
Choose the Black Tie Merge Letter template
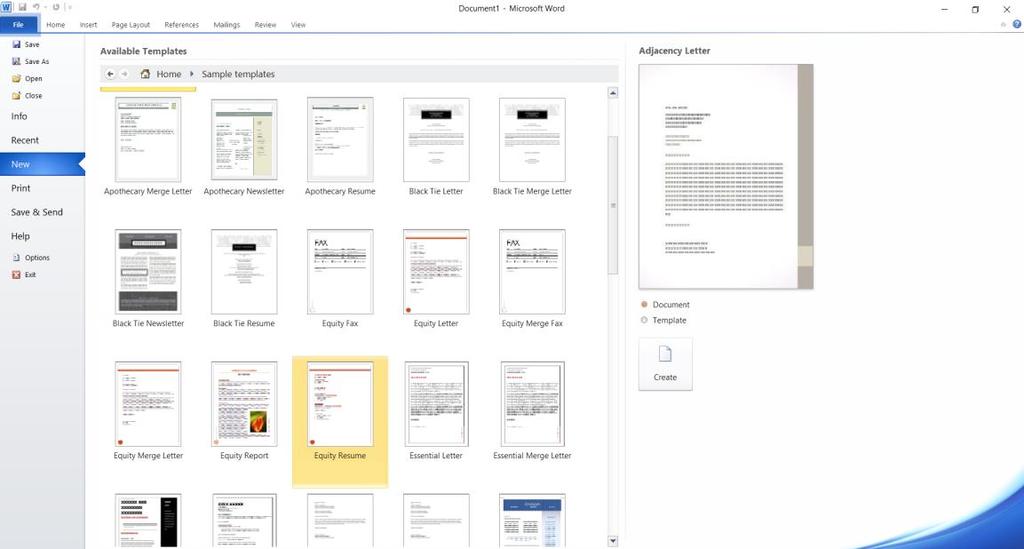click(x=532, y=147)
